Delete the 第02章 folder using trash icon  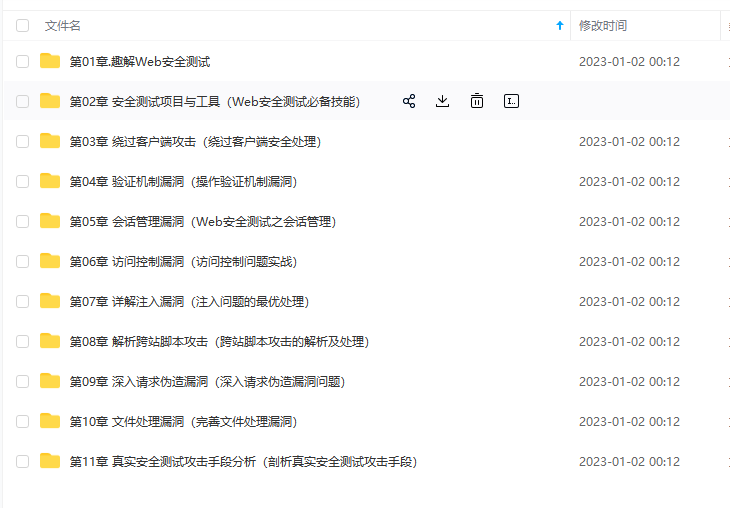click(477, 101)
